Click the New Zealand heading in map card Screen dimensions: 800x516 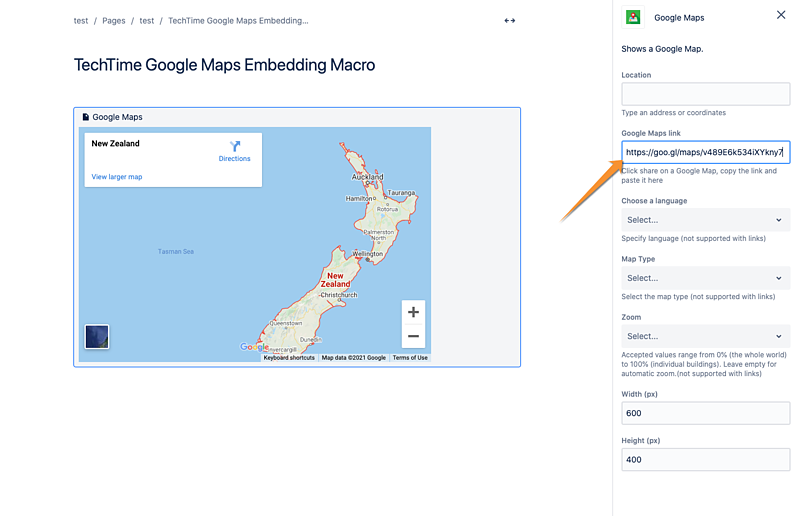click(x=115, y=143)
